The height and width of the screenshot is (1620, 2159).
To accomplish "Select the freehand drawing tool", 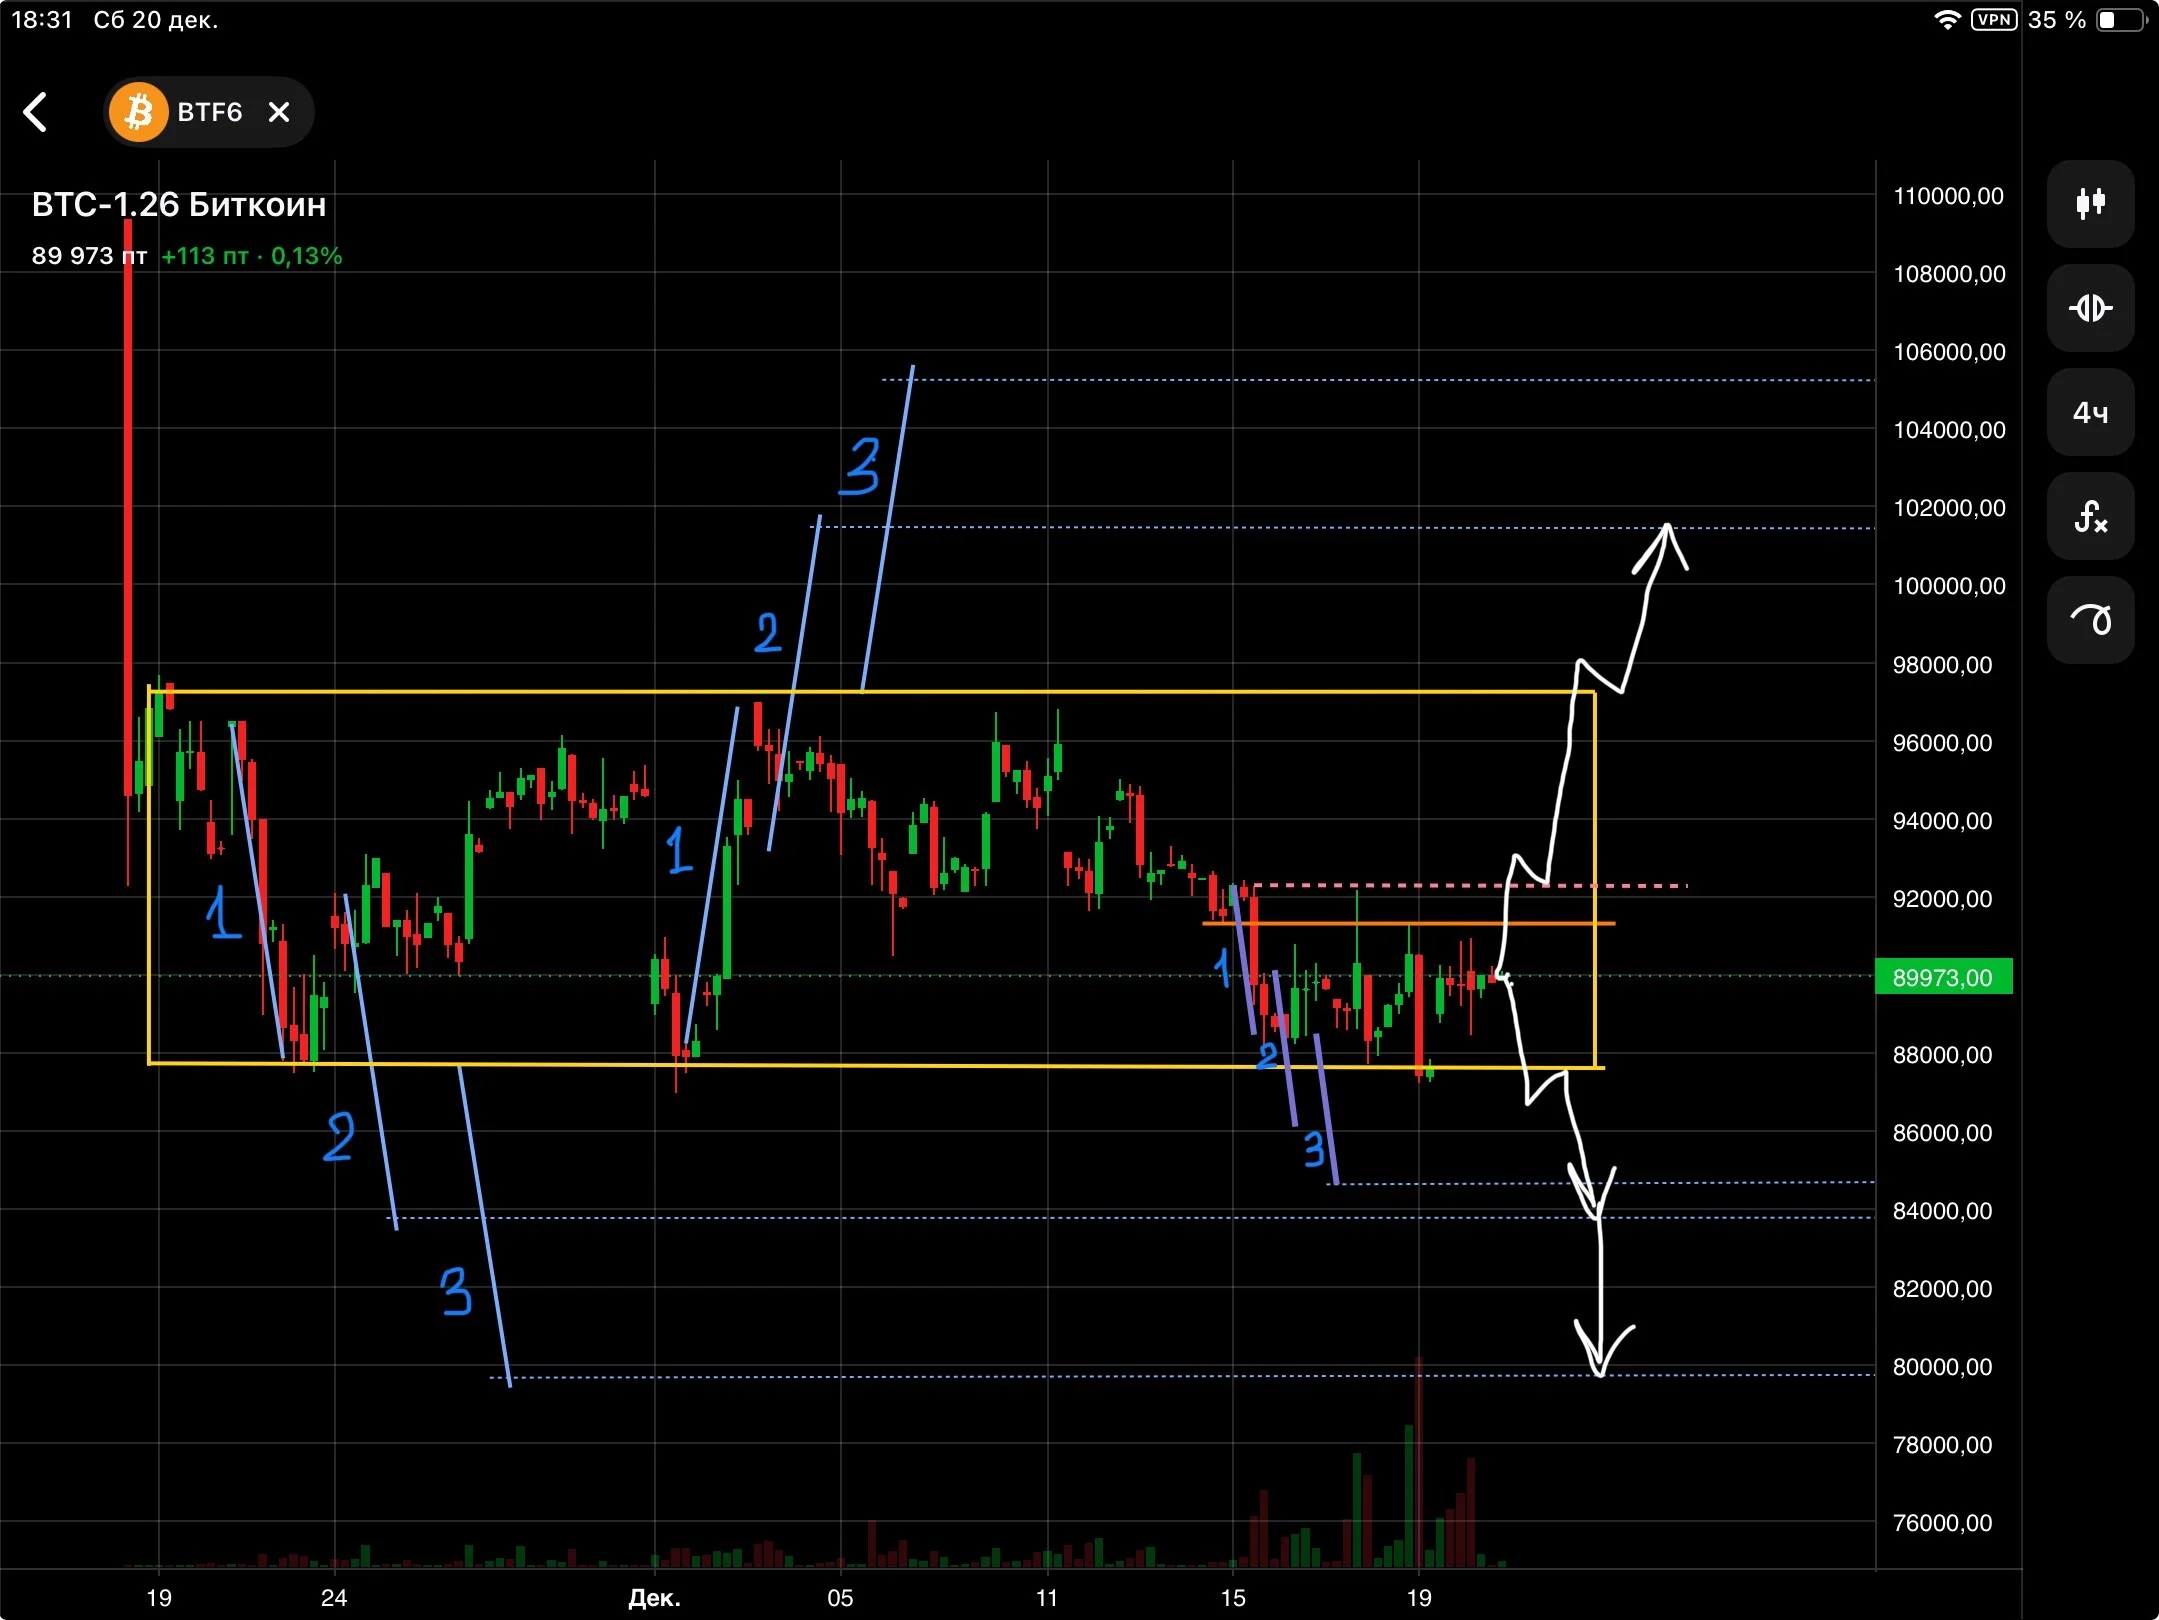I will click(2090, 620).
